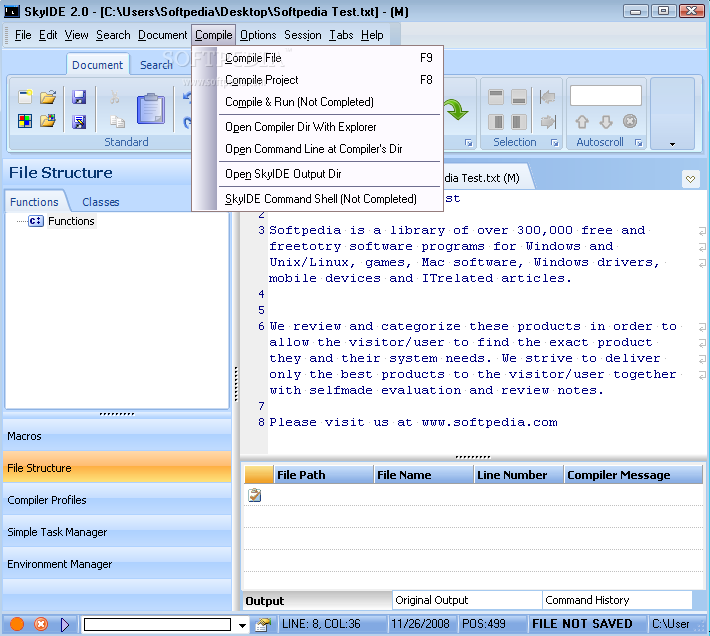Viewport: 710px width, 636px height.
Task: Open the Document menu in menu bar
Action: tap(163, 35)
